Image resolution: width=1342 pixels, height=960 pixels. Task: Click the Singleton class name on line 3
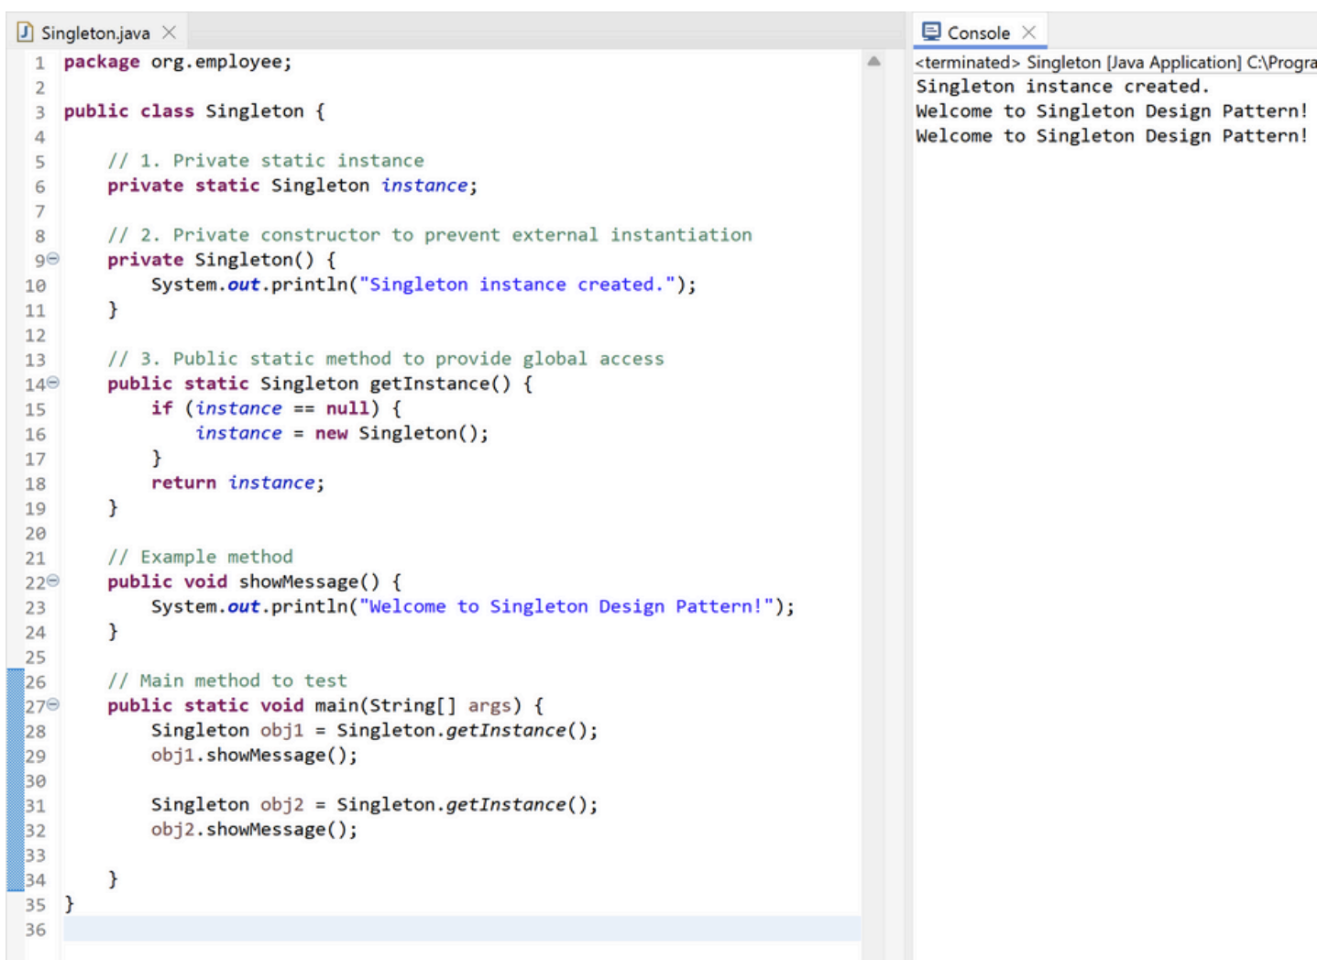(x=254, y=111)
